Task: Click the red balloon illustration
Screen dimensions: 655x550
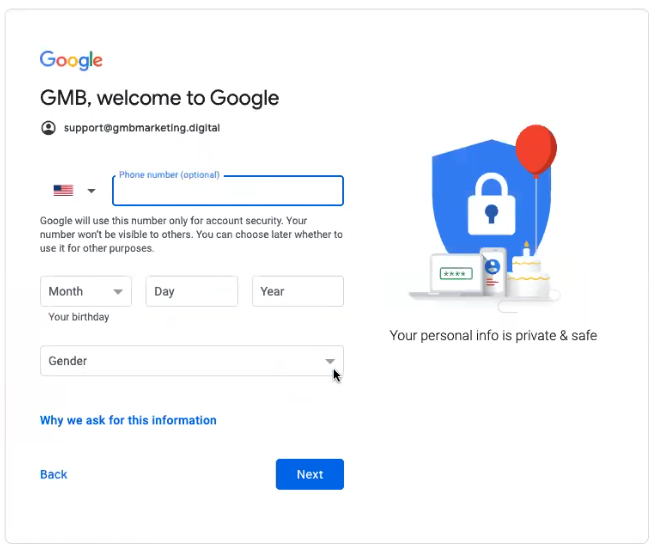Action: click(536, 151)
